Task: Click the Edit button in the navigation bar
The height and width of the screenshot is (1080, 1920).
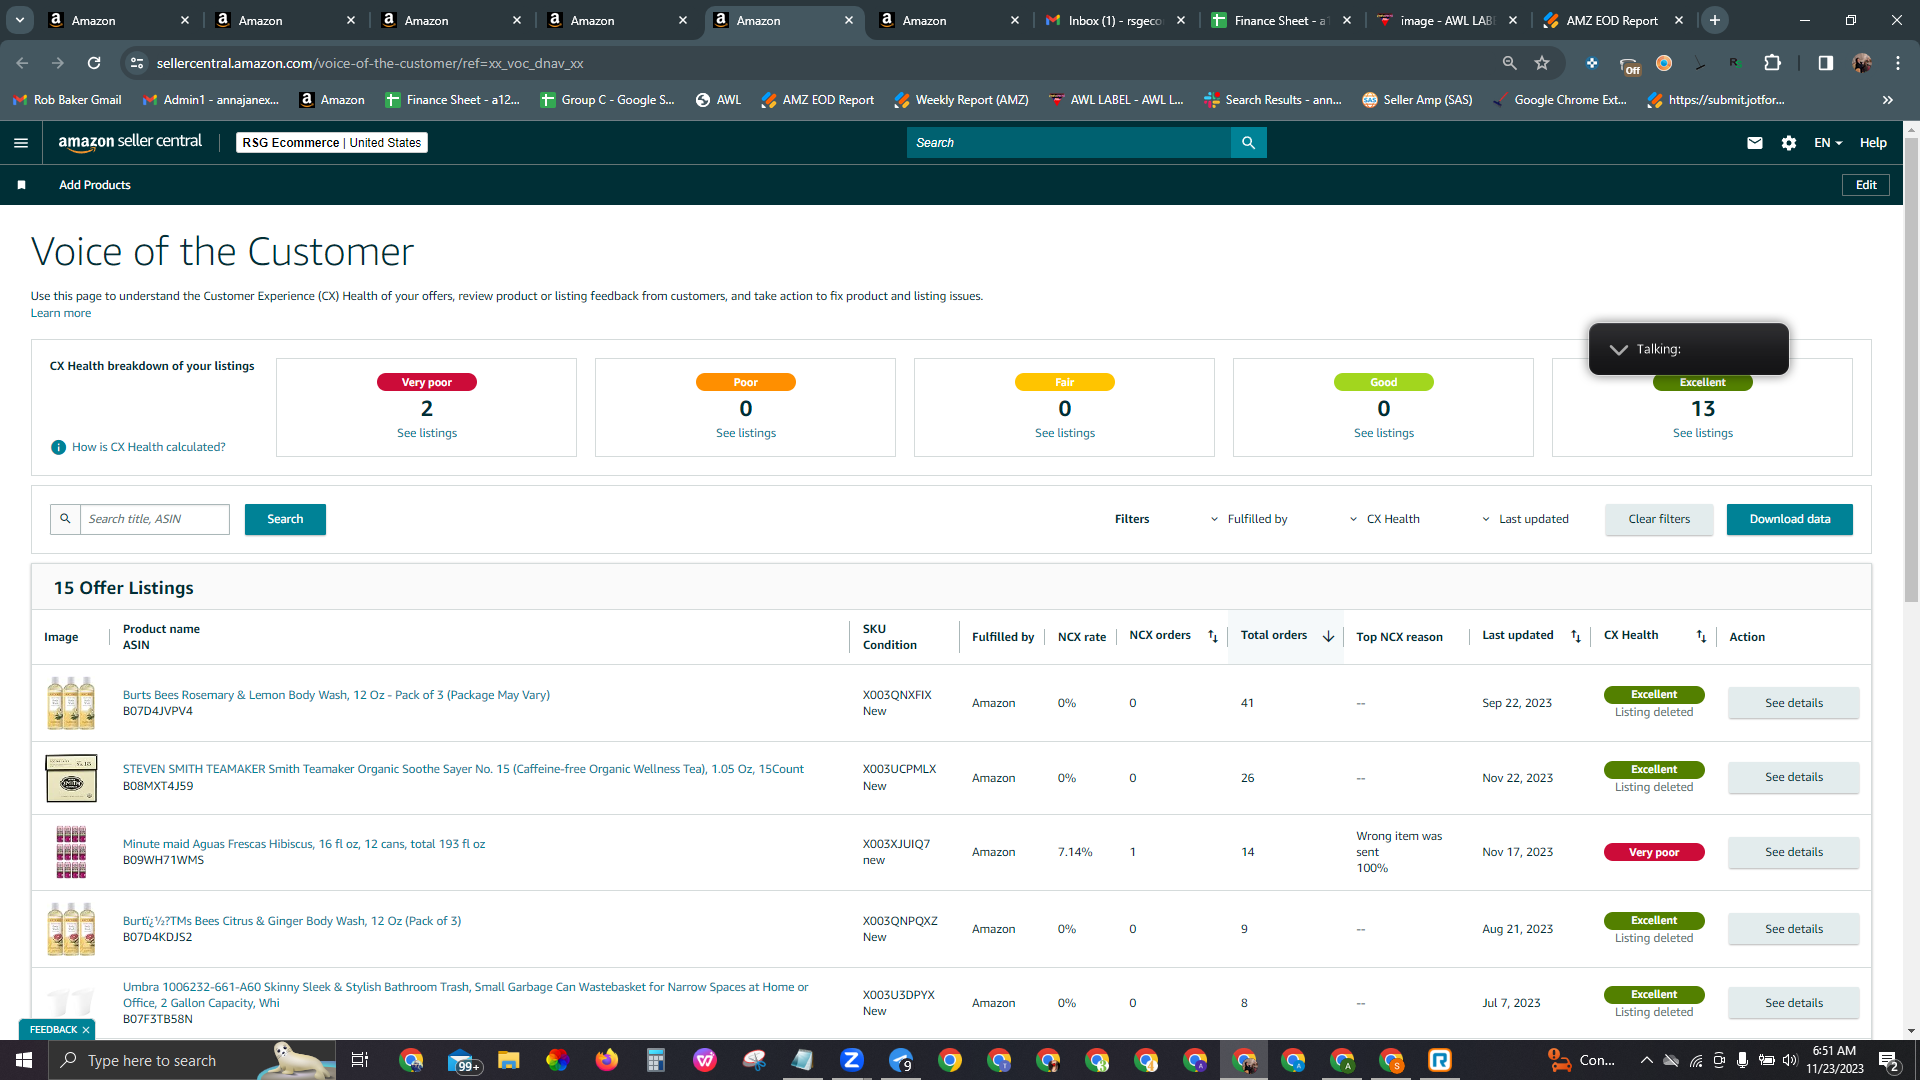Action: point(1866,185)
